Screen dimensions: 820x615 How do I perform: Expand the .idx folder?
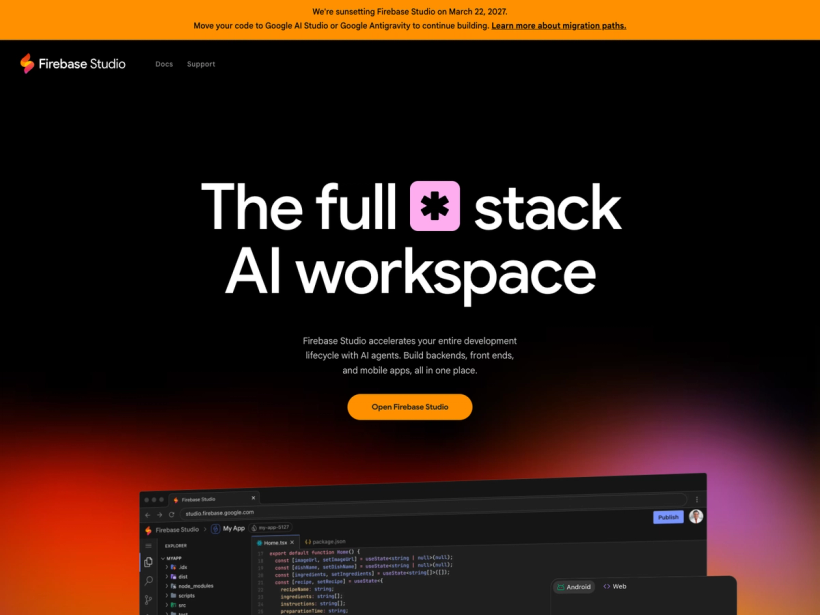(x=178, y=567)
